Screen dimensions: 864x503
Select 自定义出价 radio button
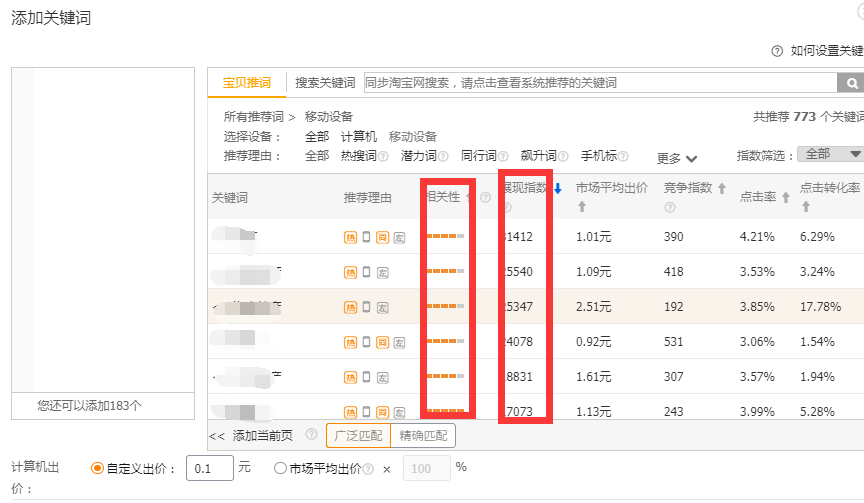coord(97,468)
